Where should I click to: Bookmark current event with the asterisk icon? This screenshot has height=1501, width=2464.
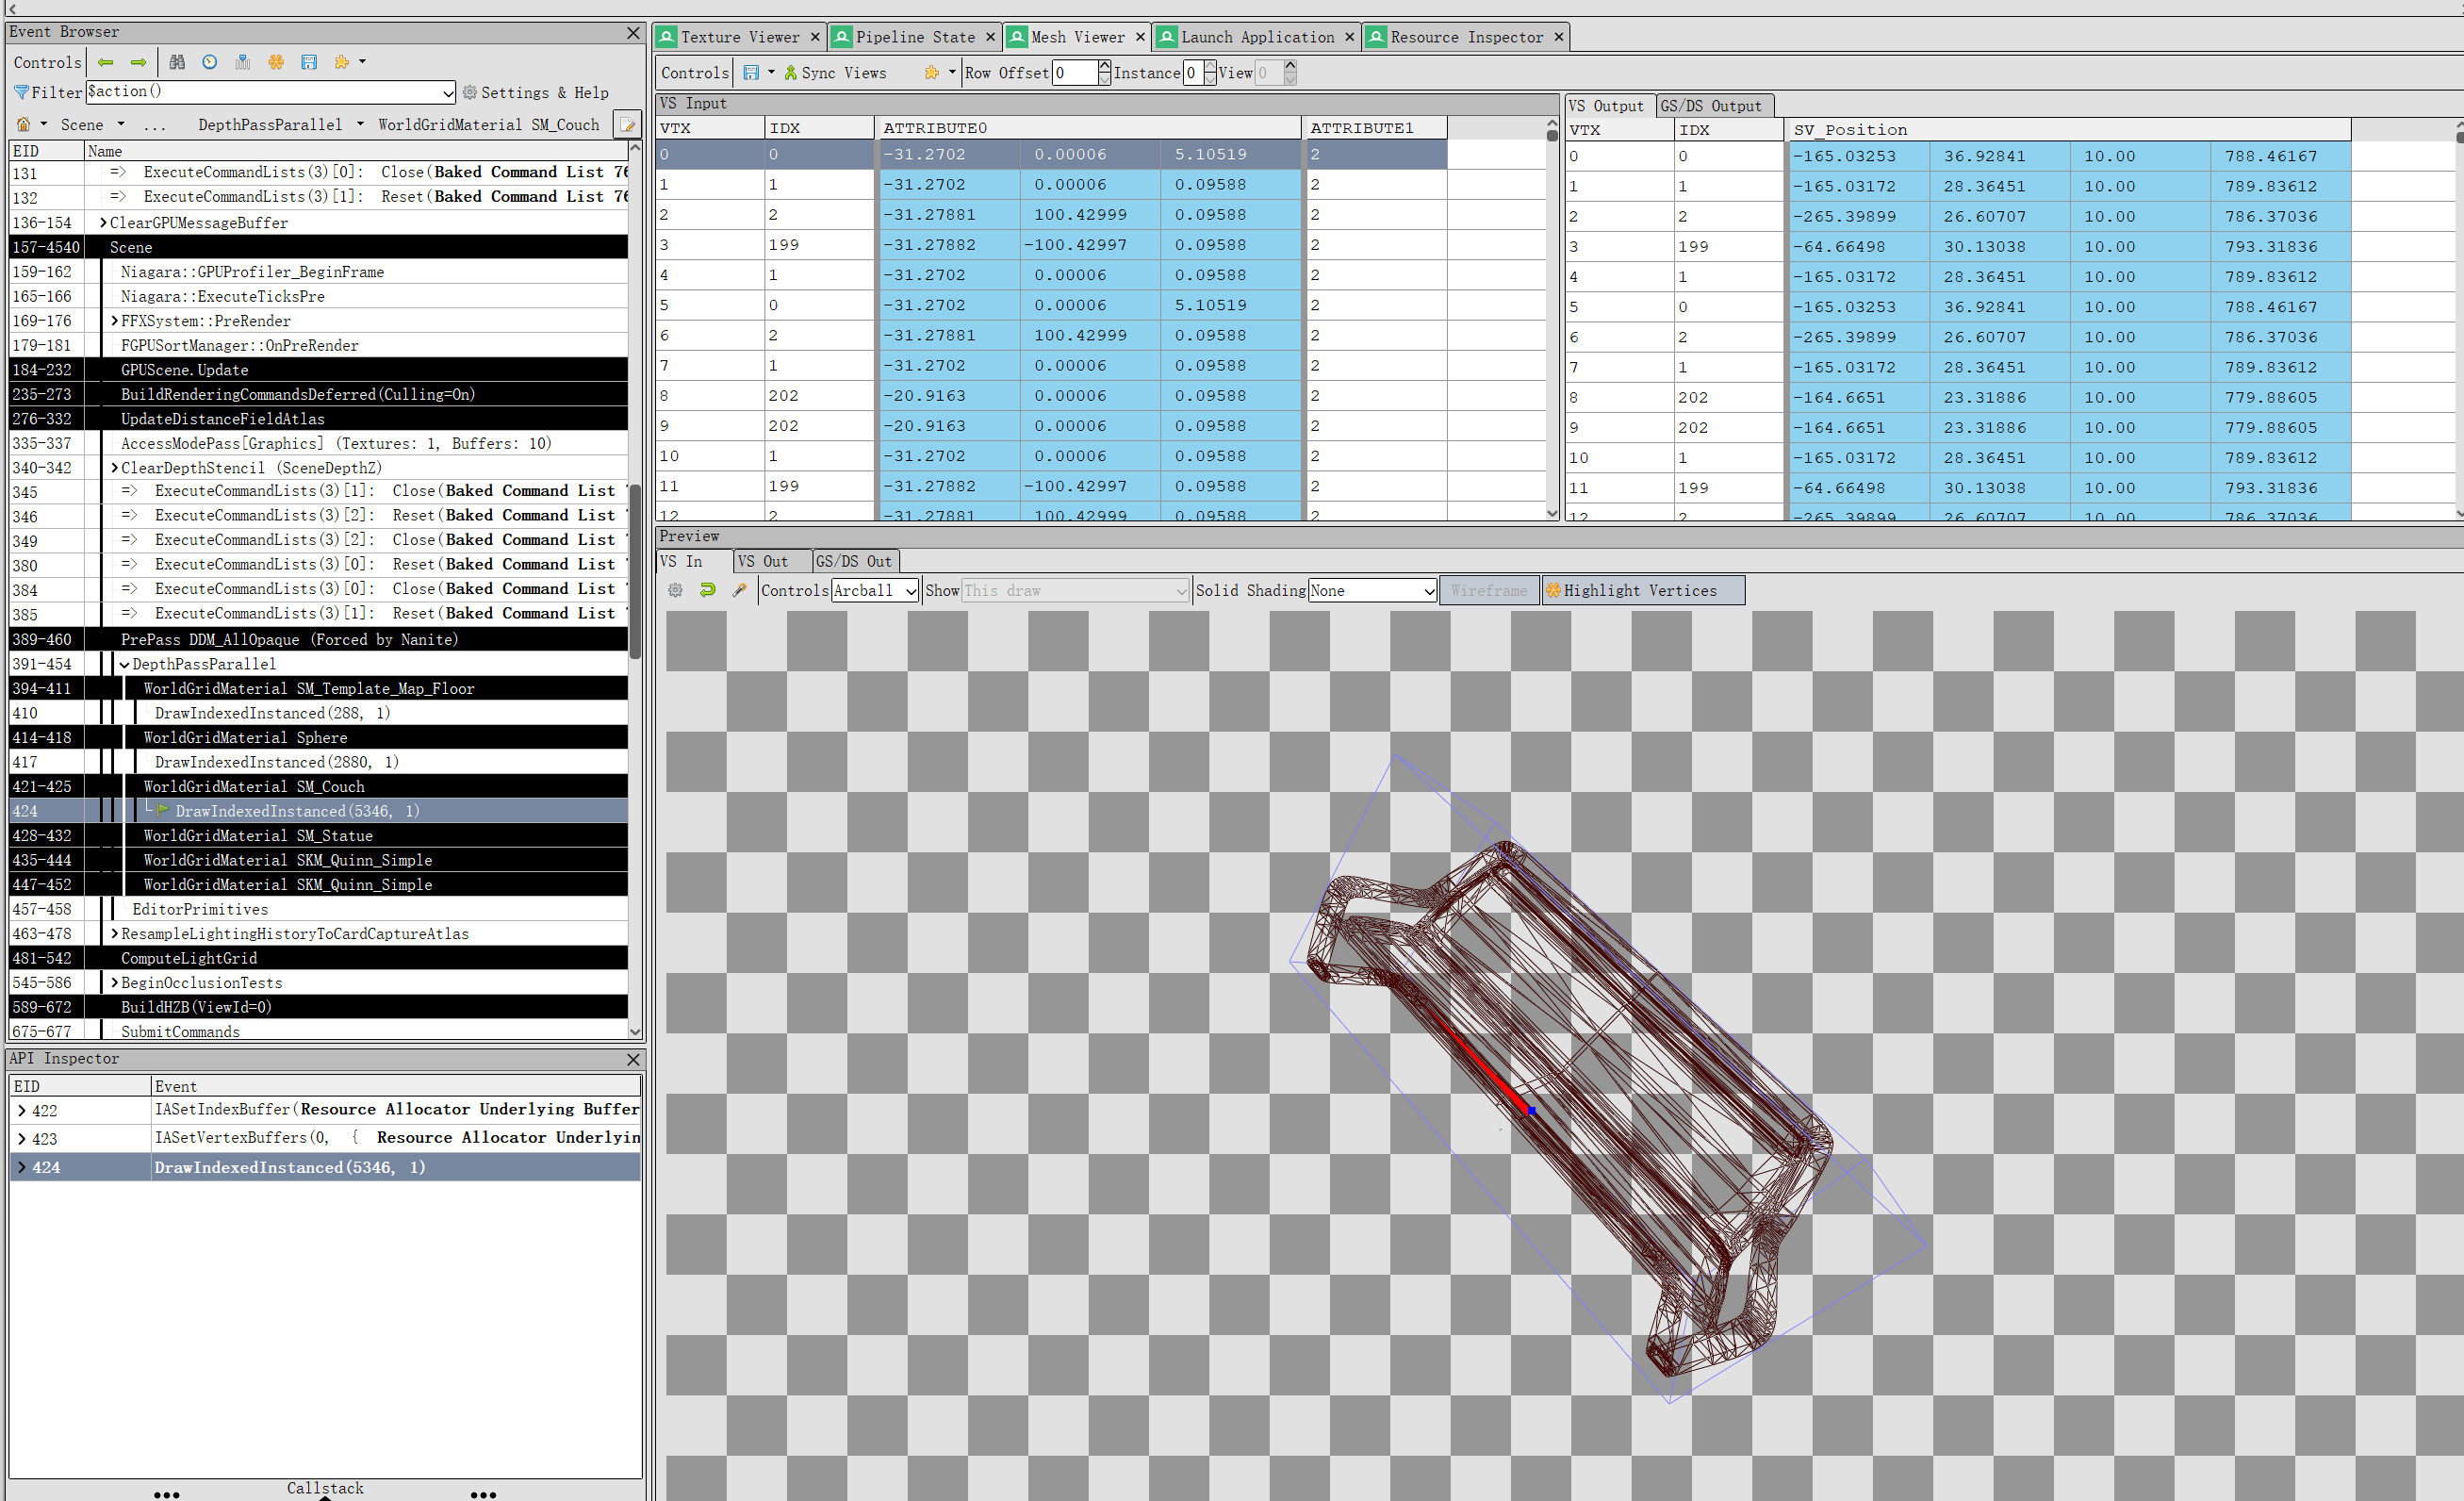276,62
